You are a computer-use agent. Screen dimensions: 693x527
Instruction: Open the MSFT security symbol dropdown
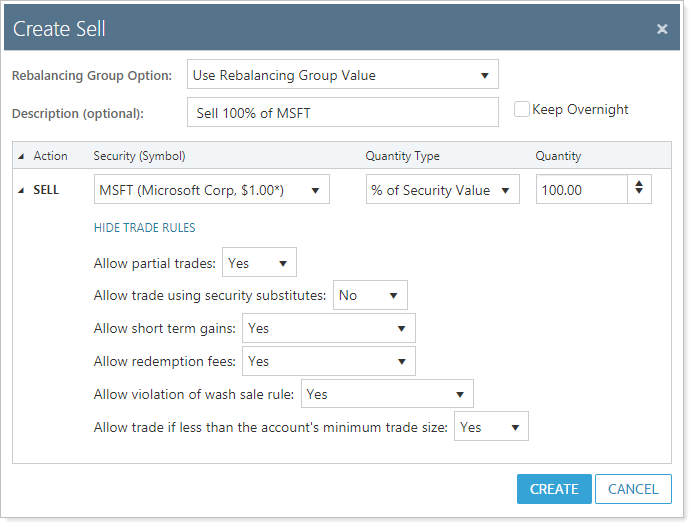(x=211, y=190)
